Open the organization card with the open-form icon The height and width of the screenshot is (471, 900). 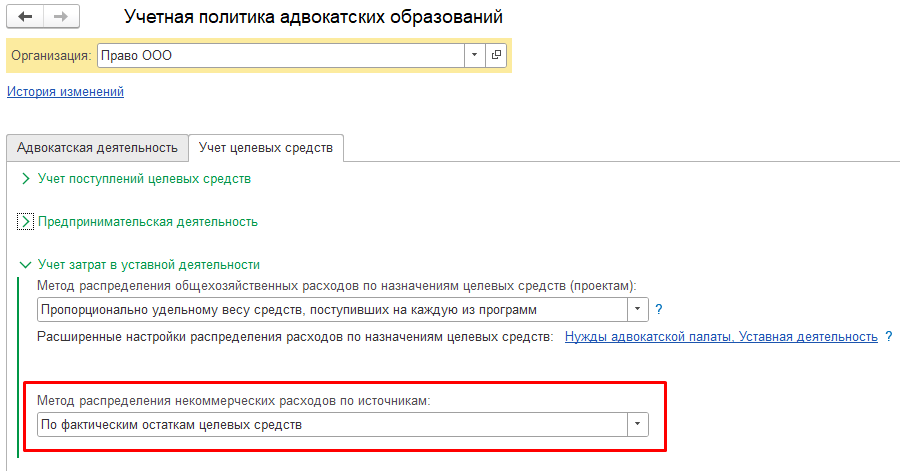(497, 56)
